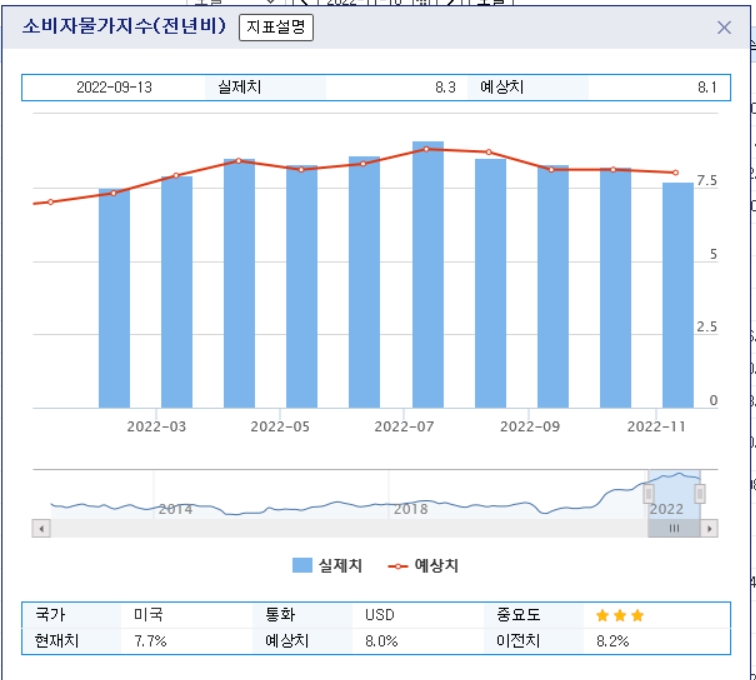Click the first forecast point on red line
This screenshot has height=680, width=756.
pos(51,202)
